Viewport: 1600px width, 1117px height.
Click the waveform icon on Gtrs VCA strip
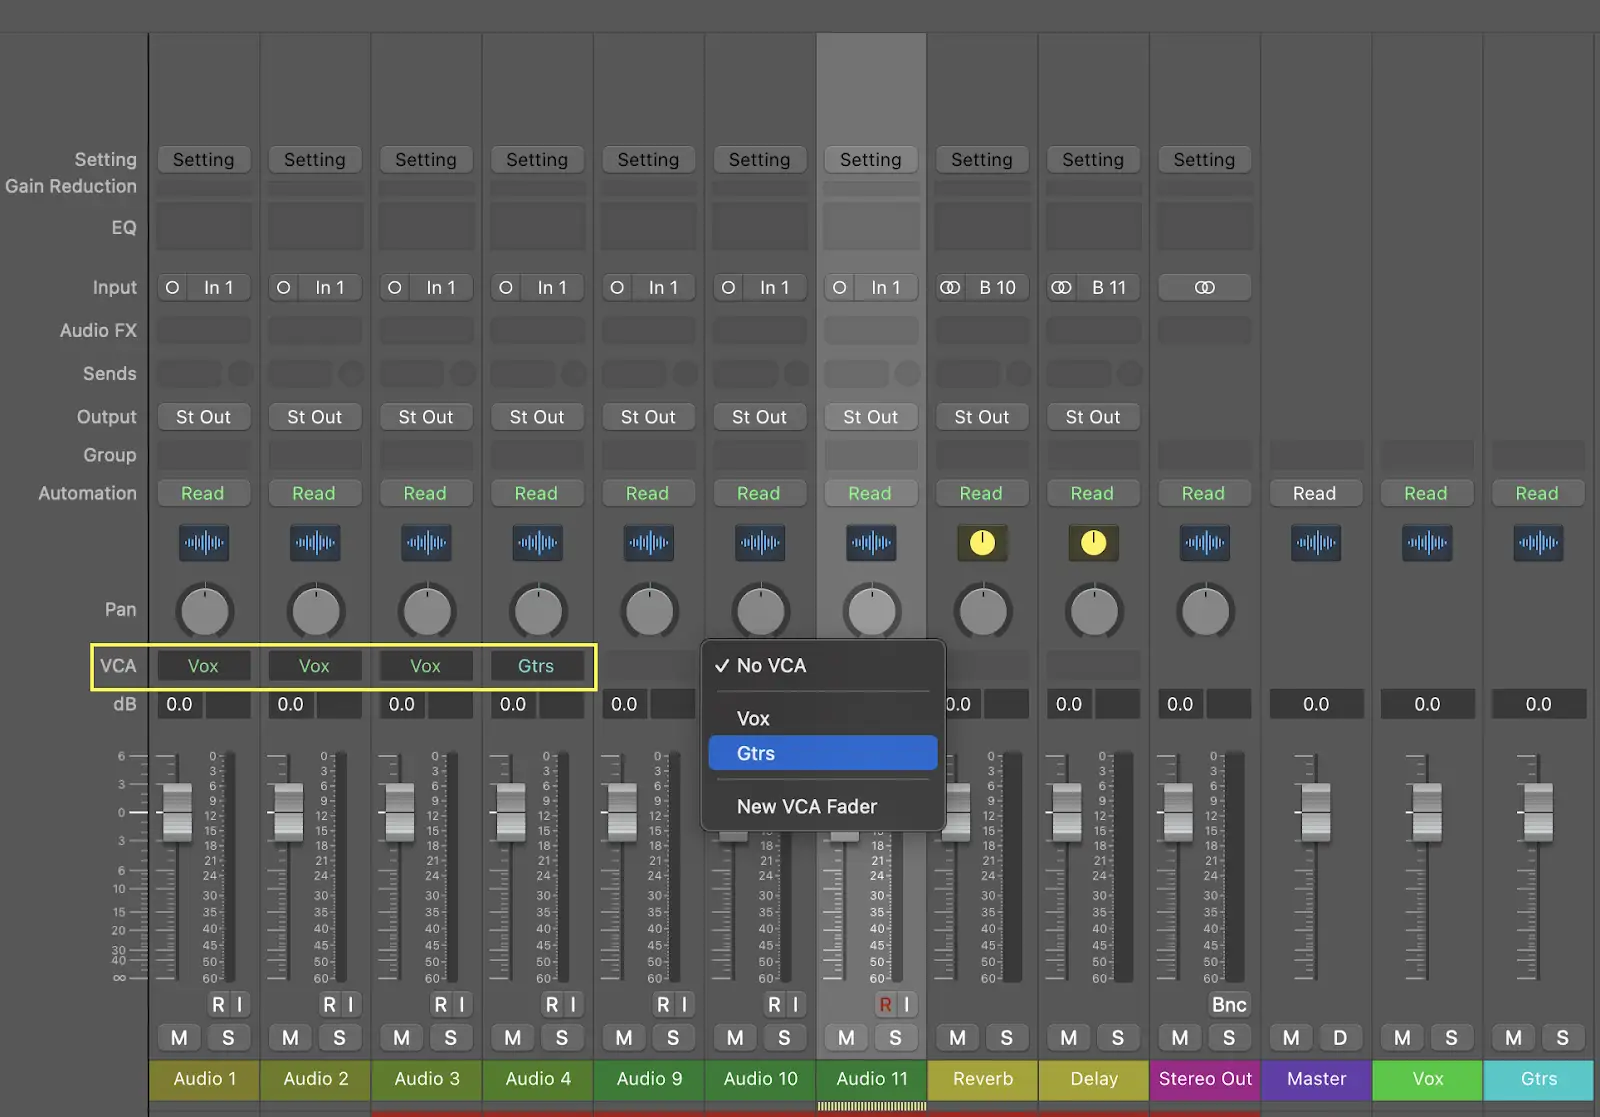[1537, 543]
